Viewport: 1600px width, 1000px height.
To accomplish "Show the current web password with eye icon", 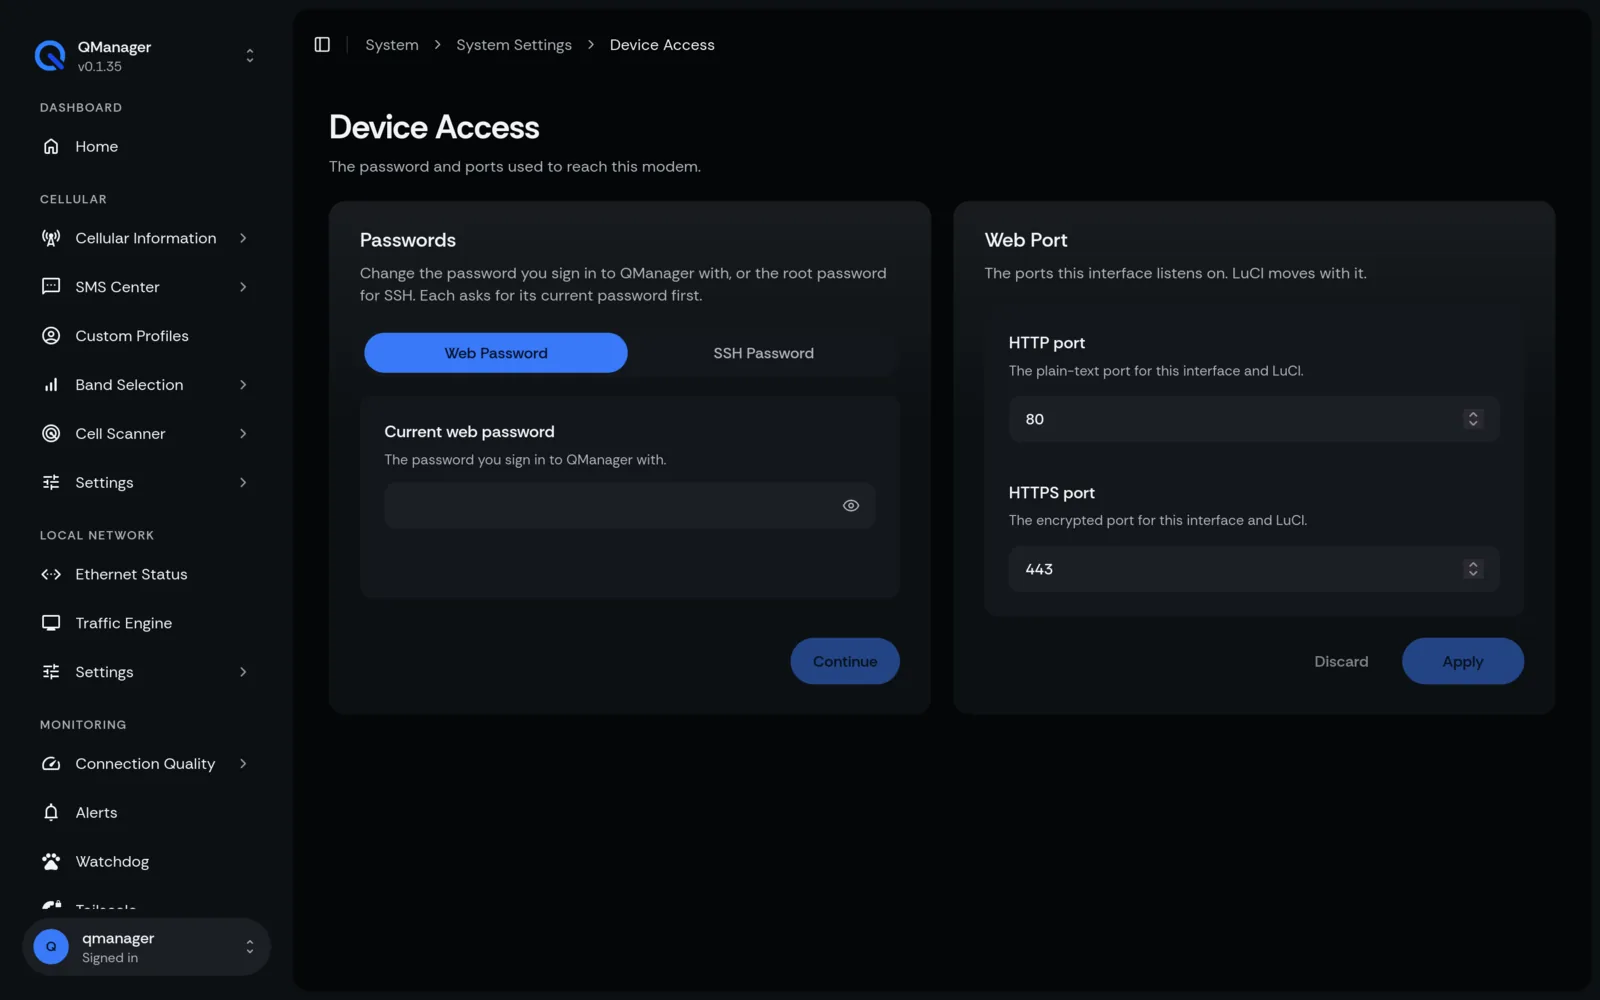I will point(851,506).
